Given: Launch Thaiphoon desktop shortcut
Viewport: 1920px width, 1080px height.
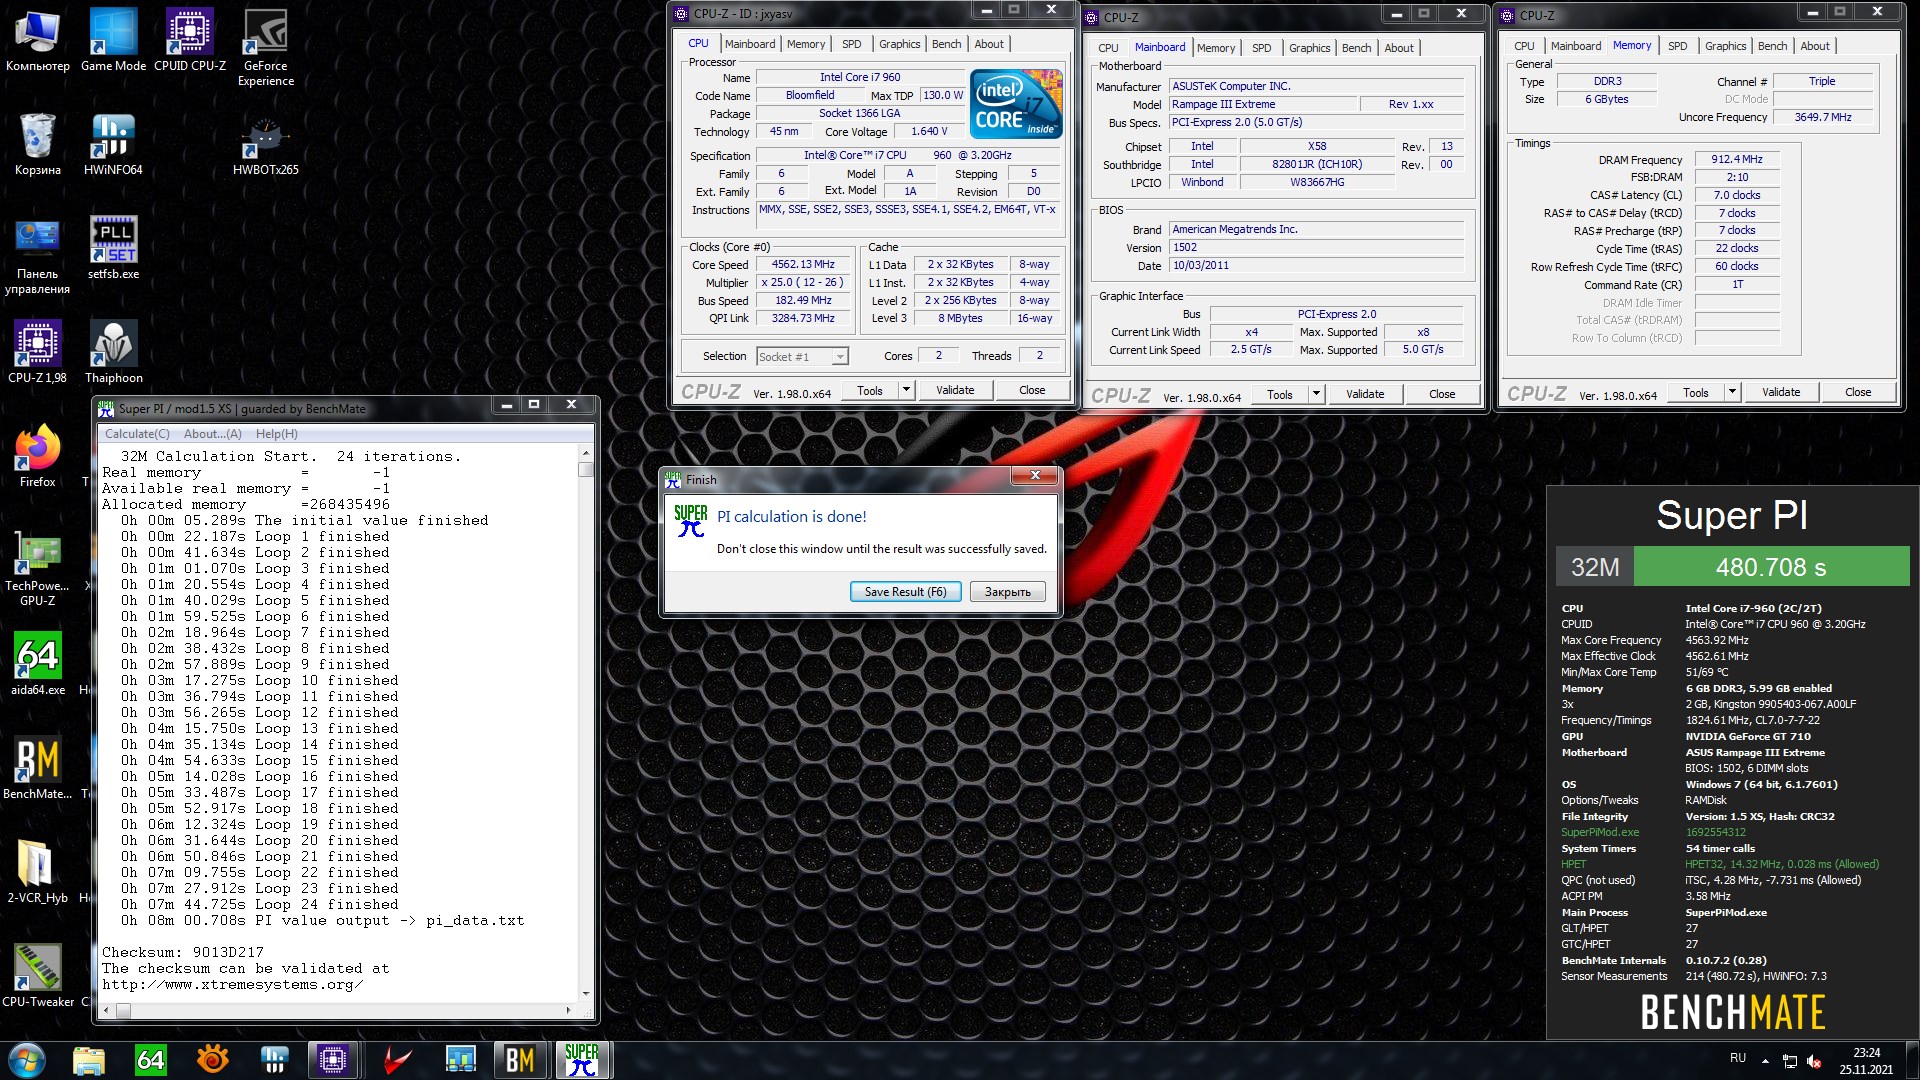Looking at the screenshot, I should coord(113,352).
